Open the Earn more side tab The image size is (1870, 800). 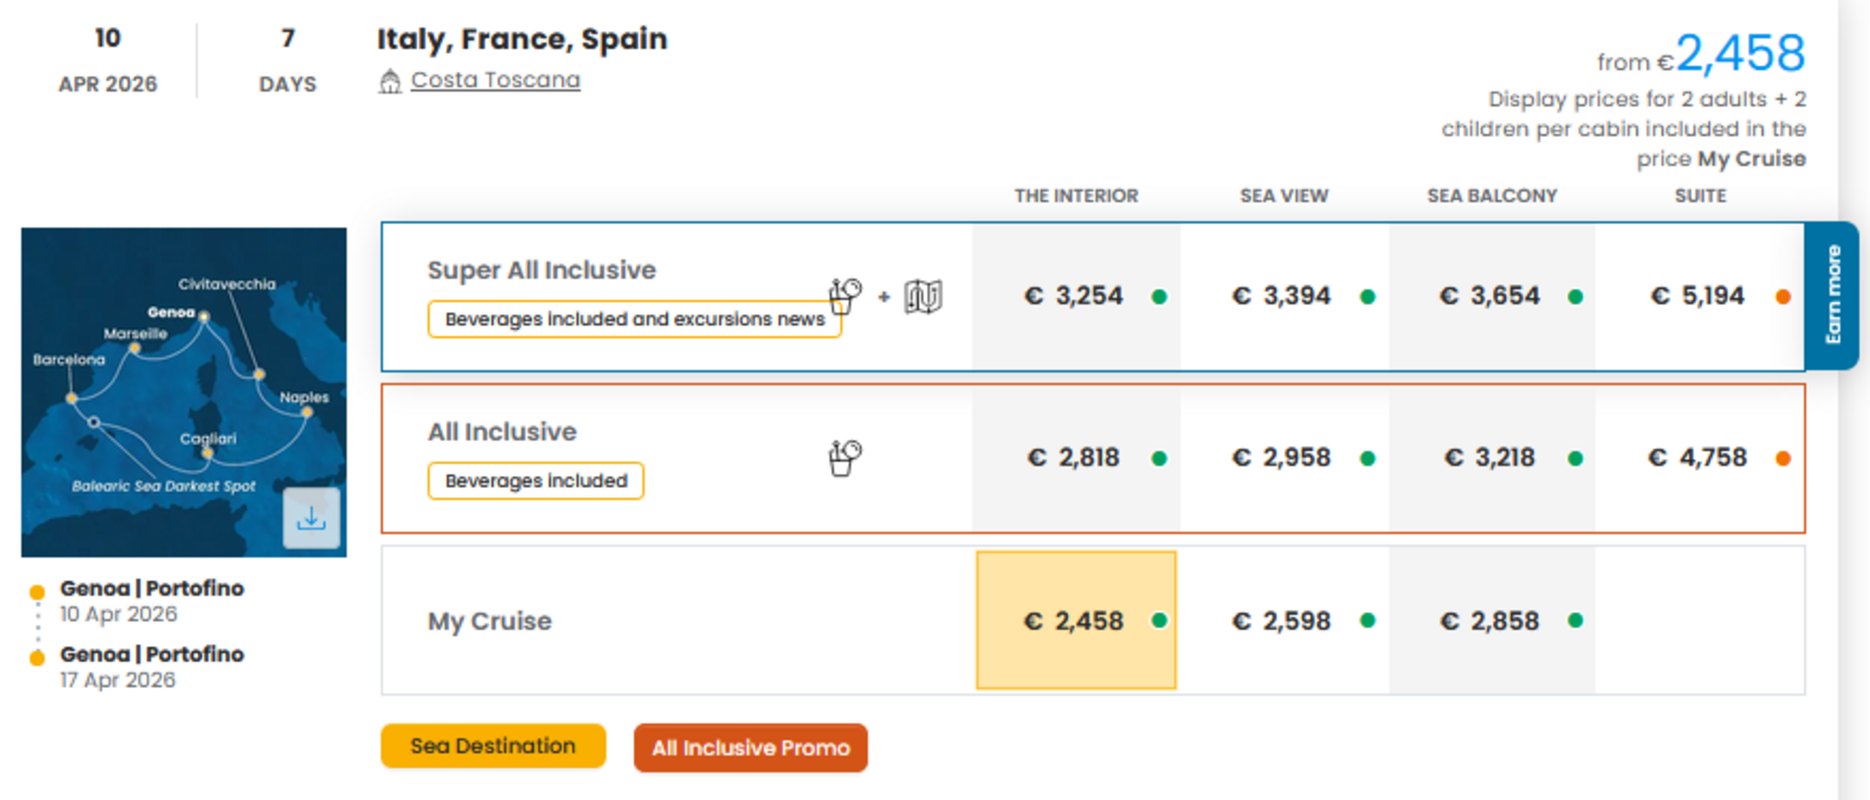1832,295
